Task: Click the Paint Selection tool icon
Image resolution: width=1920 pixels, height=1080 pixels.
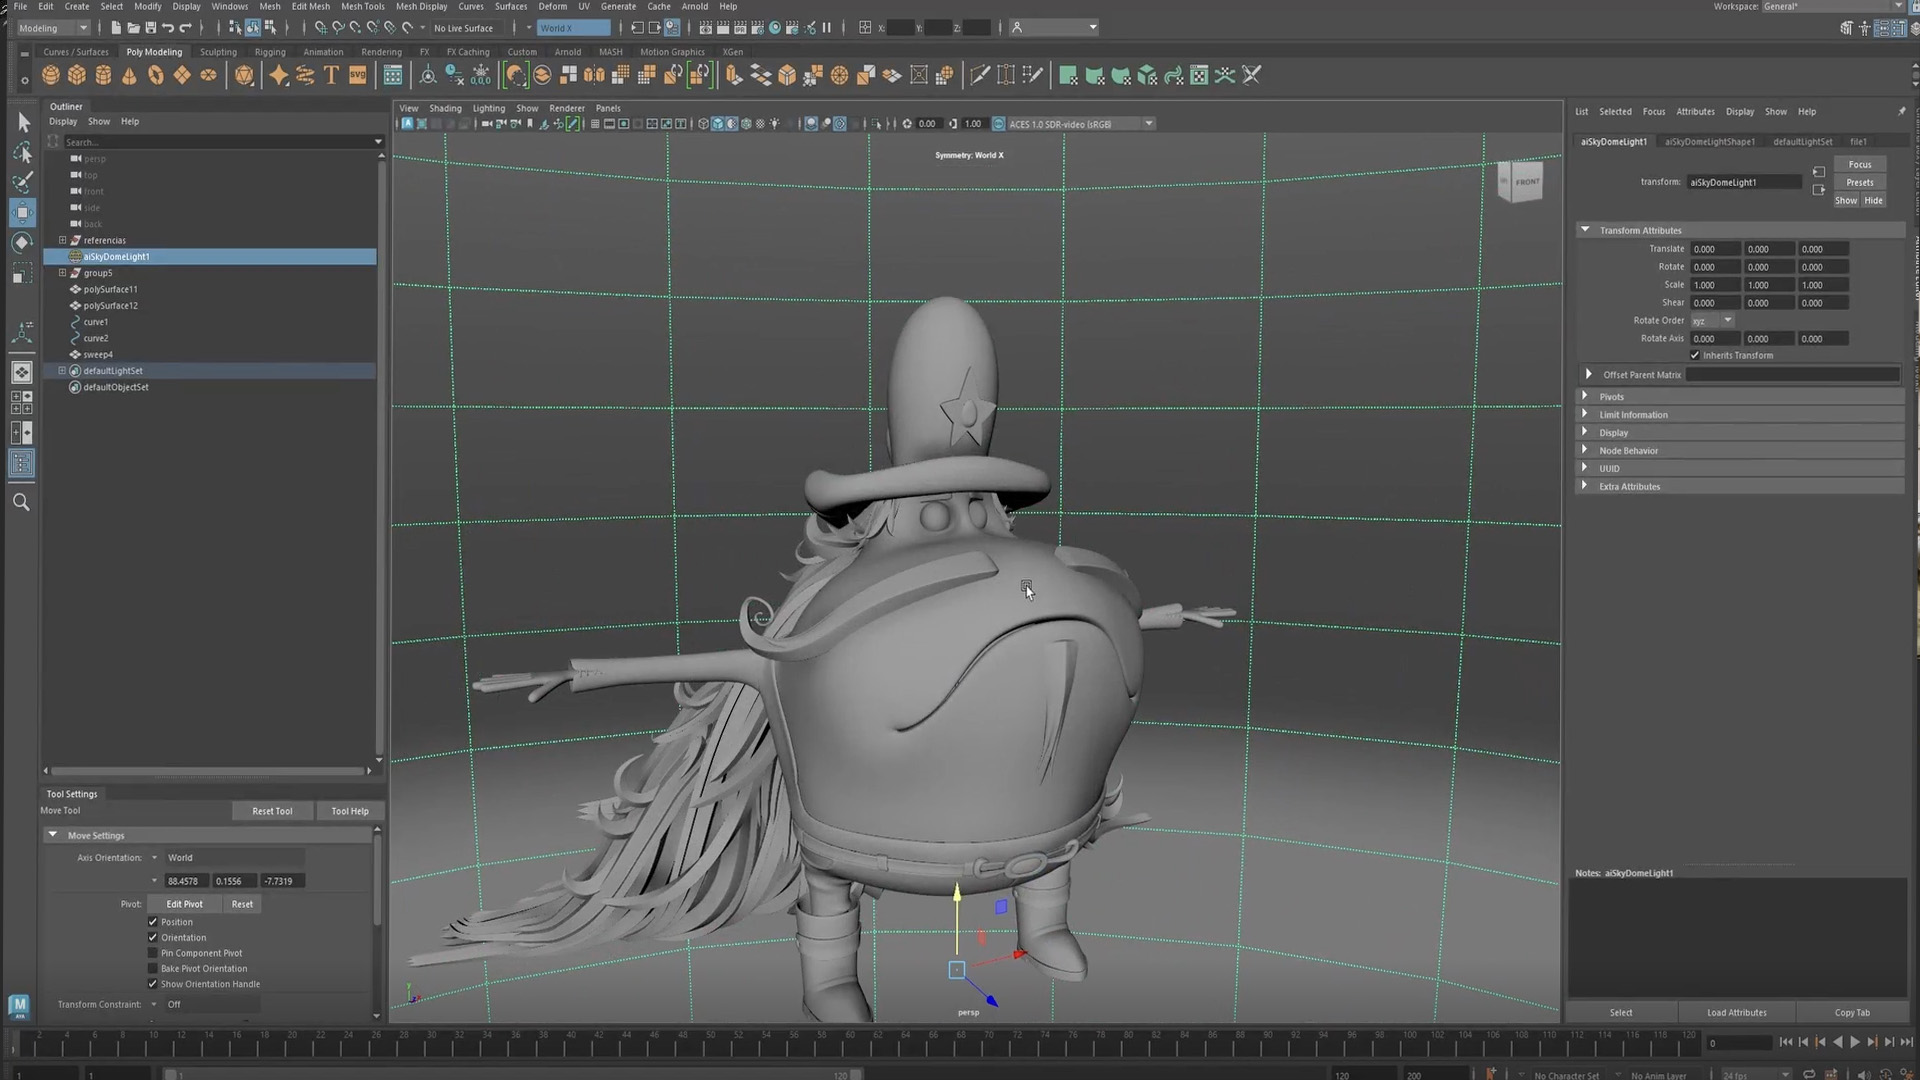Action: [x=22, y=182]
